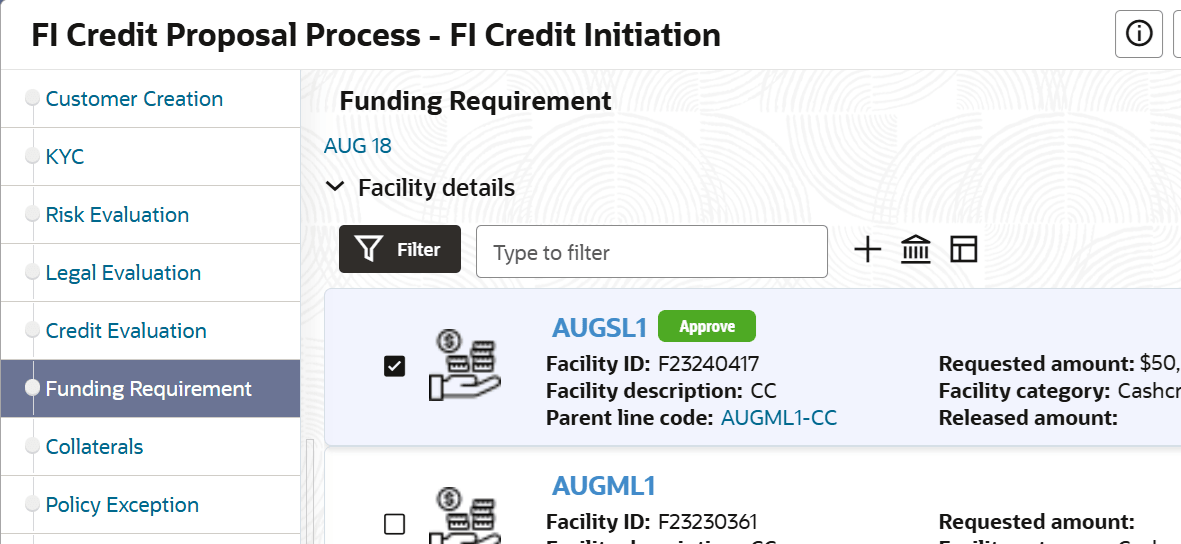Go to the KYC step
This screenshot has width=1181, height=544.
coord(65,157)
